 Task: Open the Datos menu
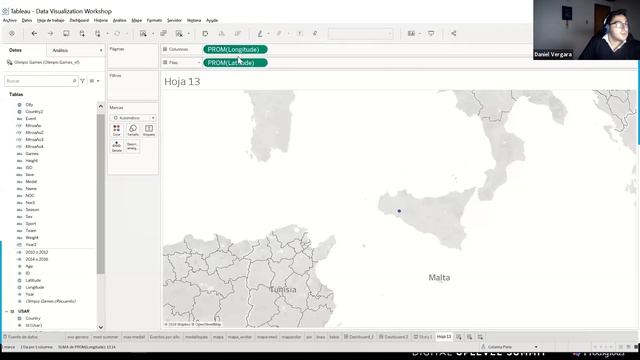tap(27, 20)
